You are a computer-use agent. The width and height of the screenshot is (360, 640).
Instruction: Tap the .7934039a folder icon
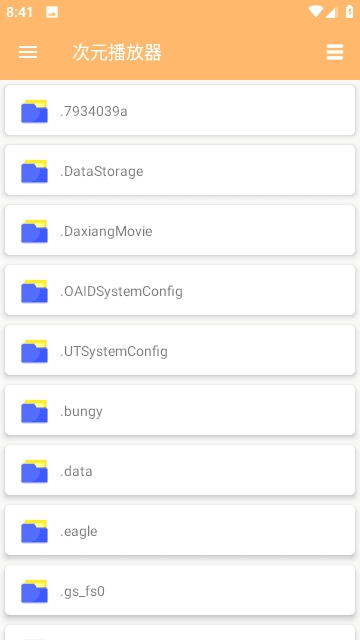(34, 111)
